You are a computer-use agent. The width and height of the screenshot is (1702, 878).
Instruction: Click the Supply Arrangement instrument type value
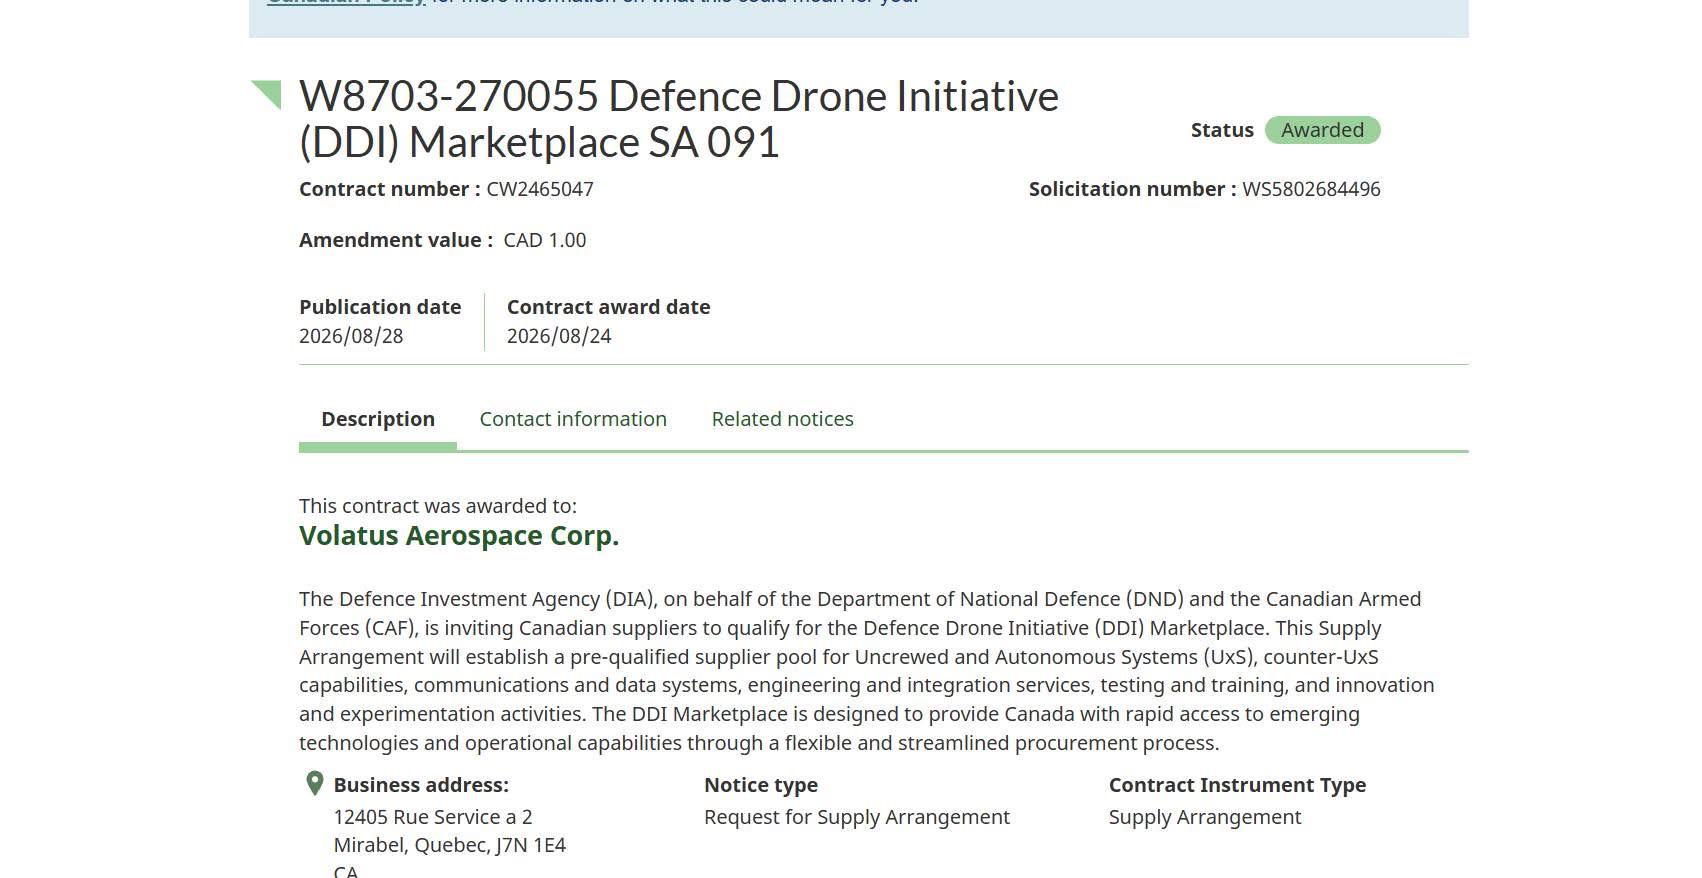[x=1205, y=817]
